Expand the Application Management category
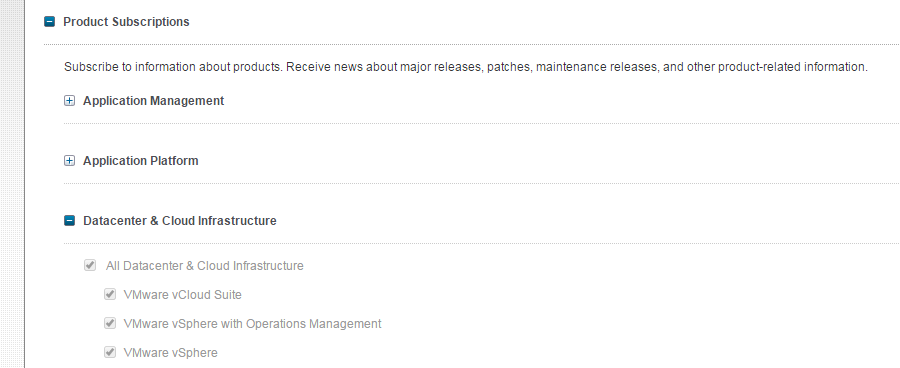Viewport: 900px width, 368px height. pyautogui.click(x=69, y=100)
